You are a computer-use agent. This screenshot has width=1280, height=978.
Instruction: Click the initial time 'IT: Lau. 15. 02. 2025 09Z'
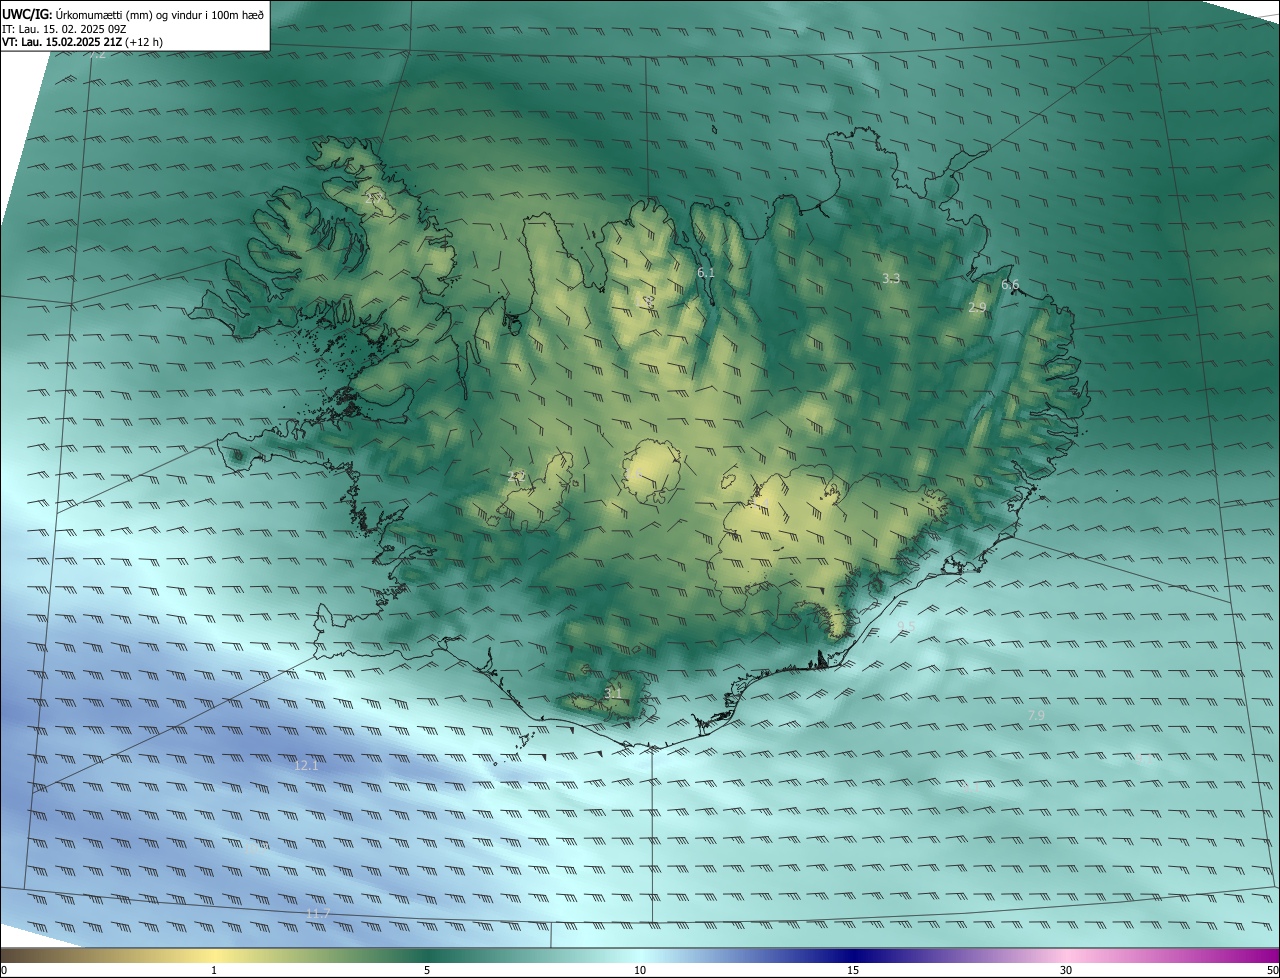point(64,28)
